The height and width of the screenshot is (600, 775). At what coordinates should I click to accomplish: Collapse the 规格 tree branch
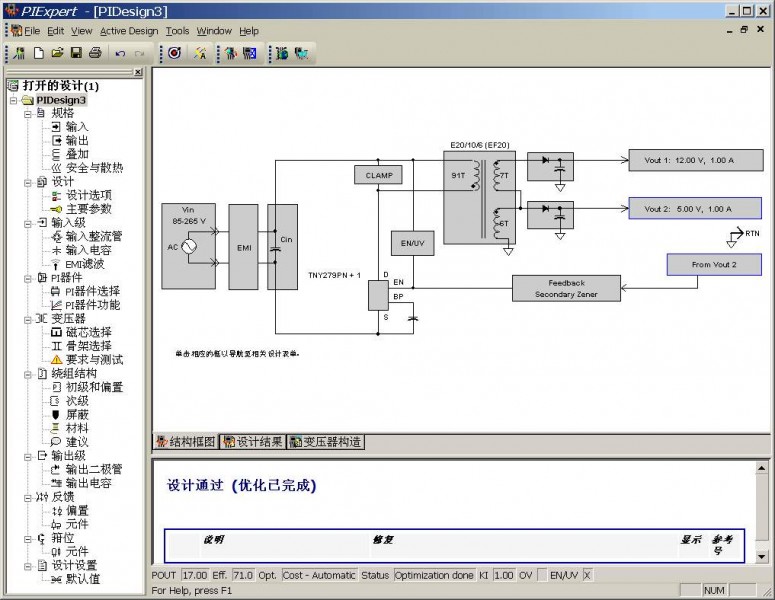pos(28,113)
